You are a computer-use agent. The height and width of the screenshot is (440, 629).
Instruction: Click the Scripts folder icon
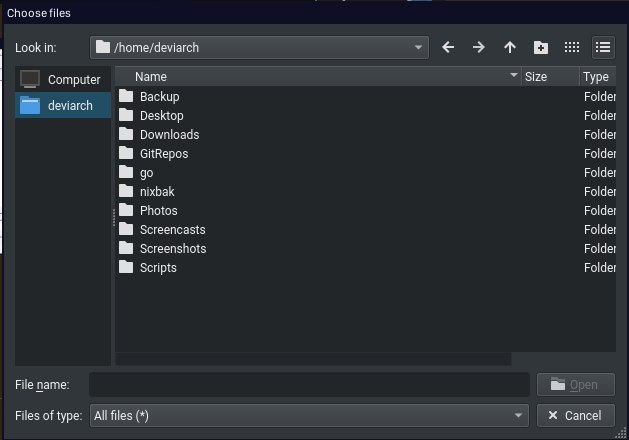click(126, 267)
